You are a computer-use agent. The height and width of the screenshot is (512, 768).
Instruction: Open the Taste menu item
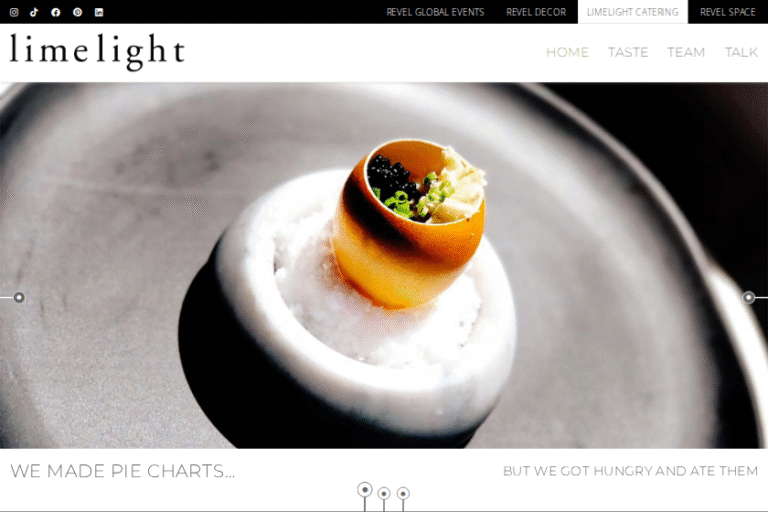[628, 52]
